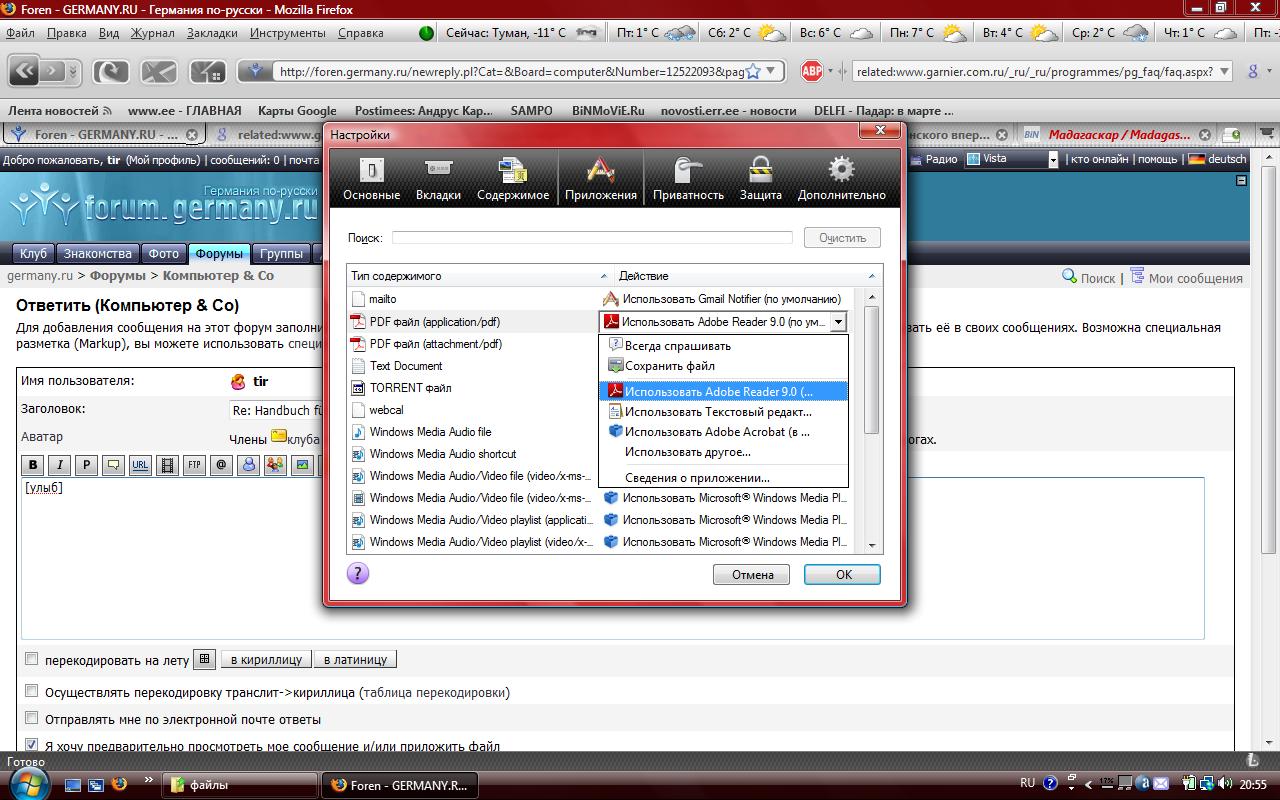Viewport: 1280px width, 800px height.
Task: Insert a quote bubble in the editor
Action: [114, 465]
